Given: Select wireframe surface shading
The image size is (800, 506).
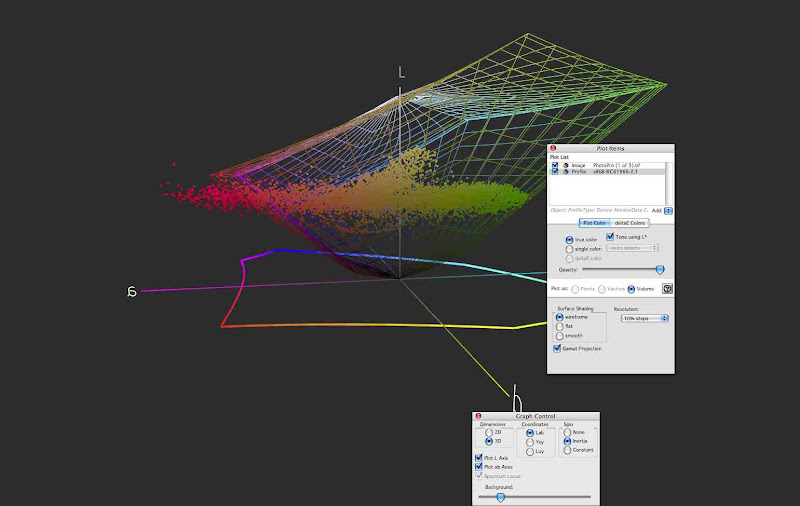Looking at the screenshot, I should point(560,317).
